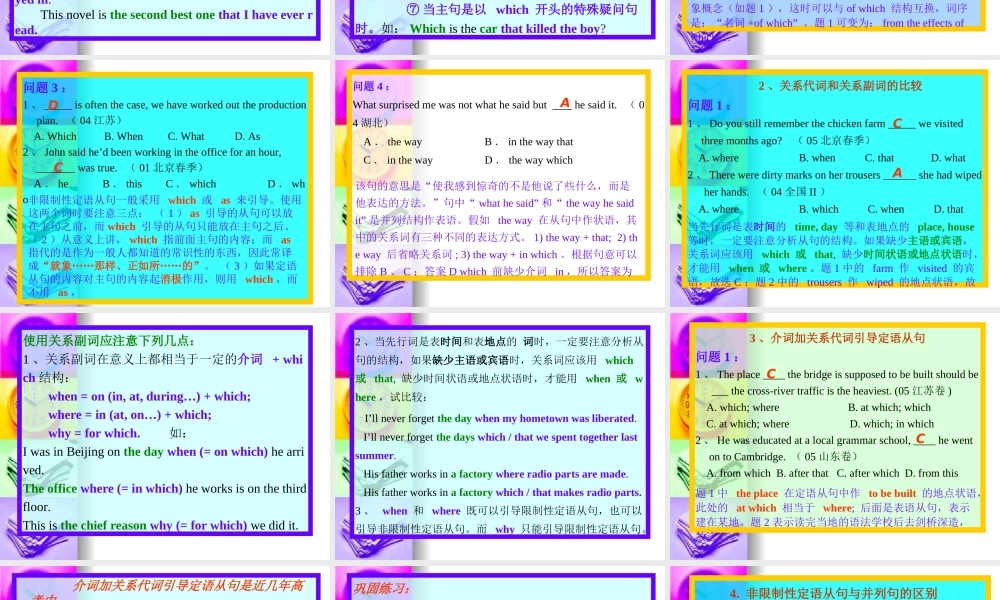Select option 'A. which; where'
Viewport: 1000px width, 600px height.
tap(742, 407)
